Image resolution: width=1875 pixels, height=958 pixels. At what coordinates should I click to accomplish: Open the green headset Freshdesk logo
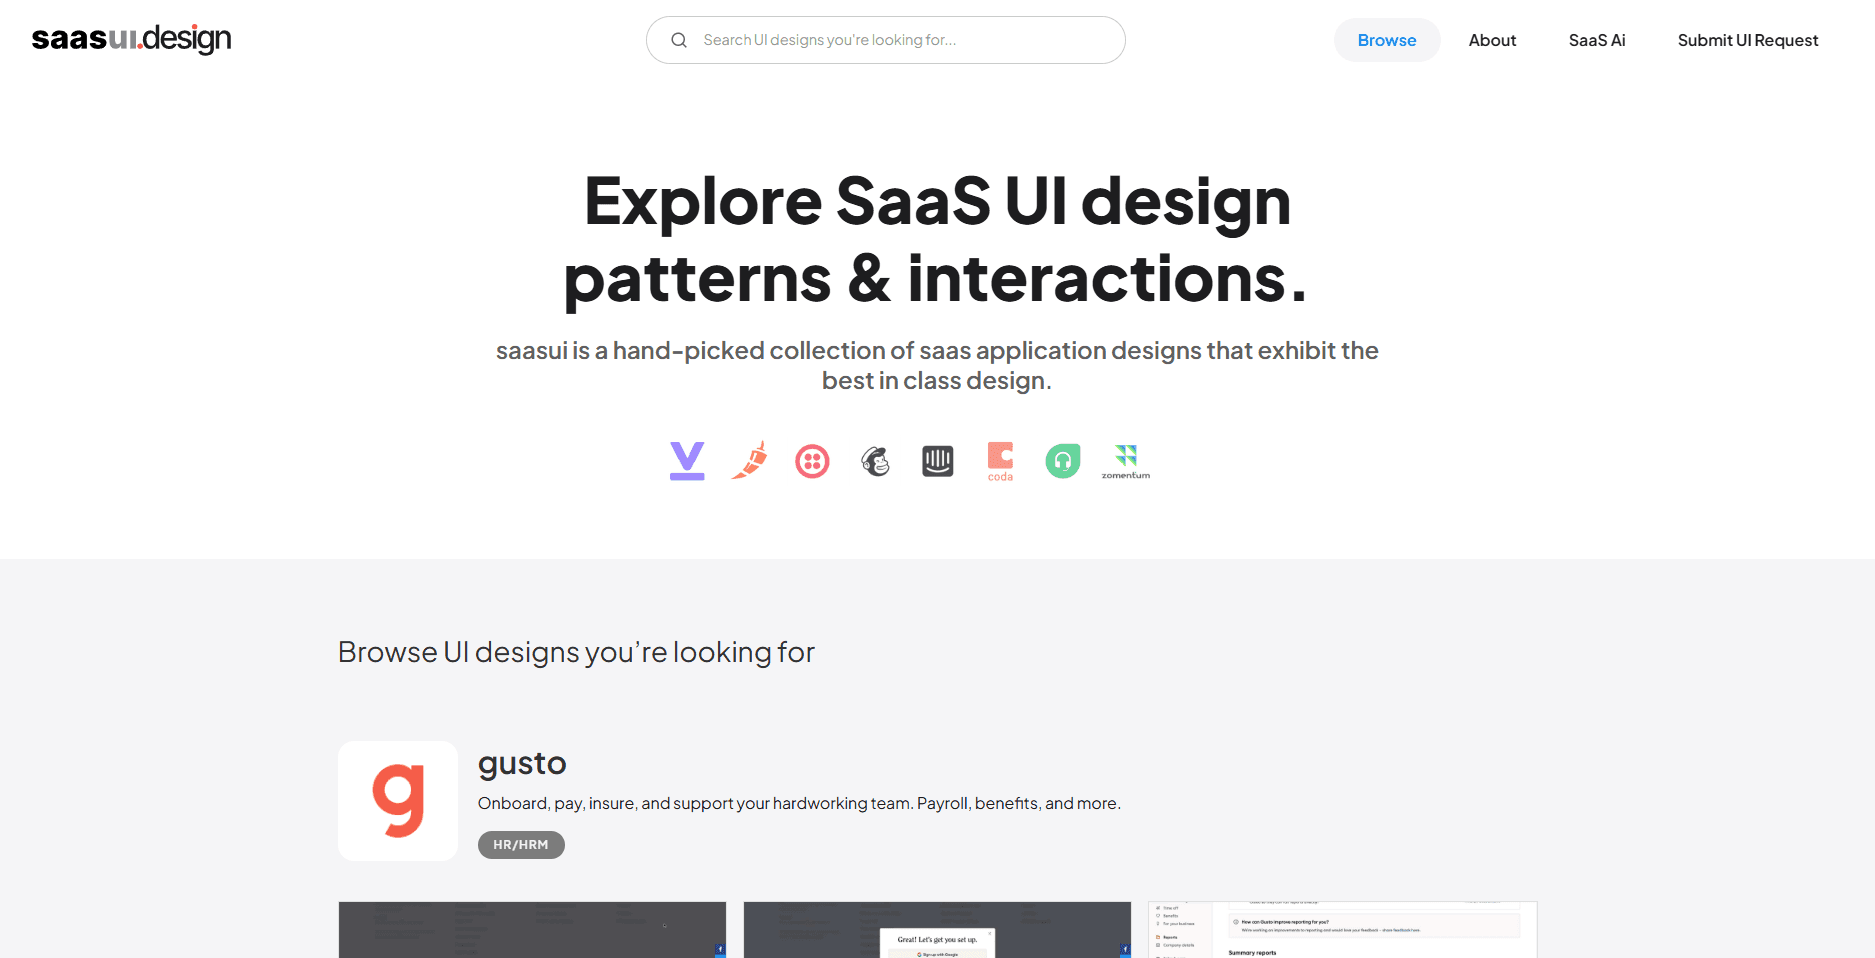tap(1063, 461)
